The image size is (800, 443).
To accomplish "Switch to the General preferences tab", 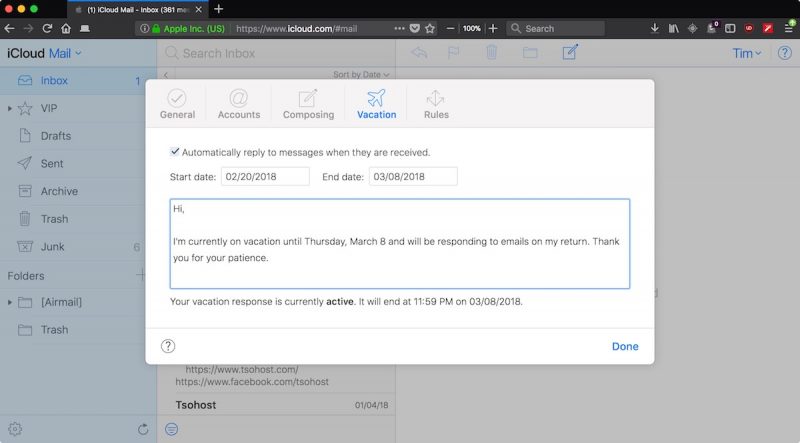I will click(177, 104).
